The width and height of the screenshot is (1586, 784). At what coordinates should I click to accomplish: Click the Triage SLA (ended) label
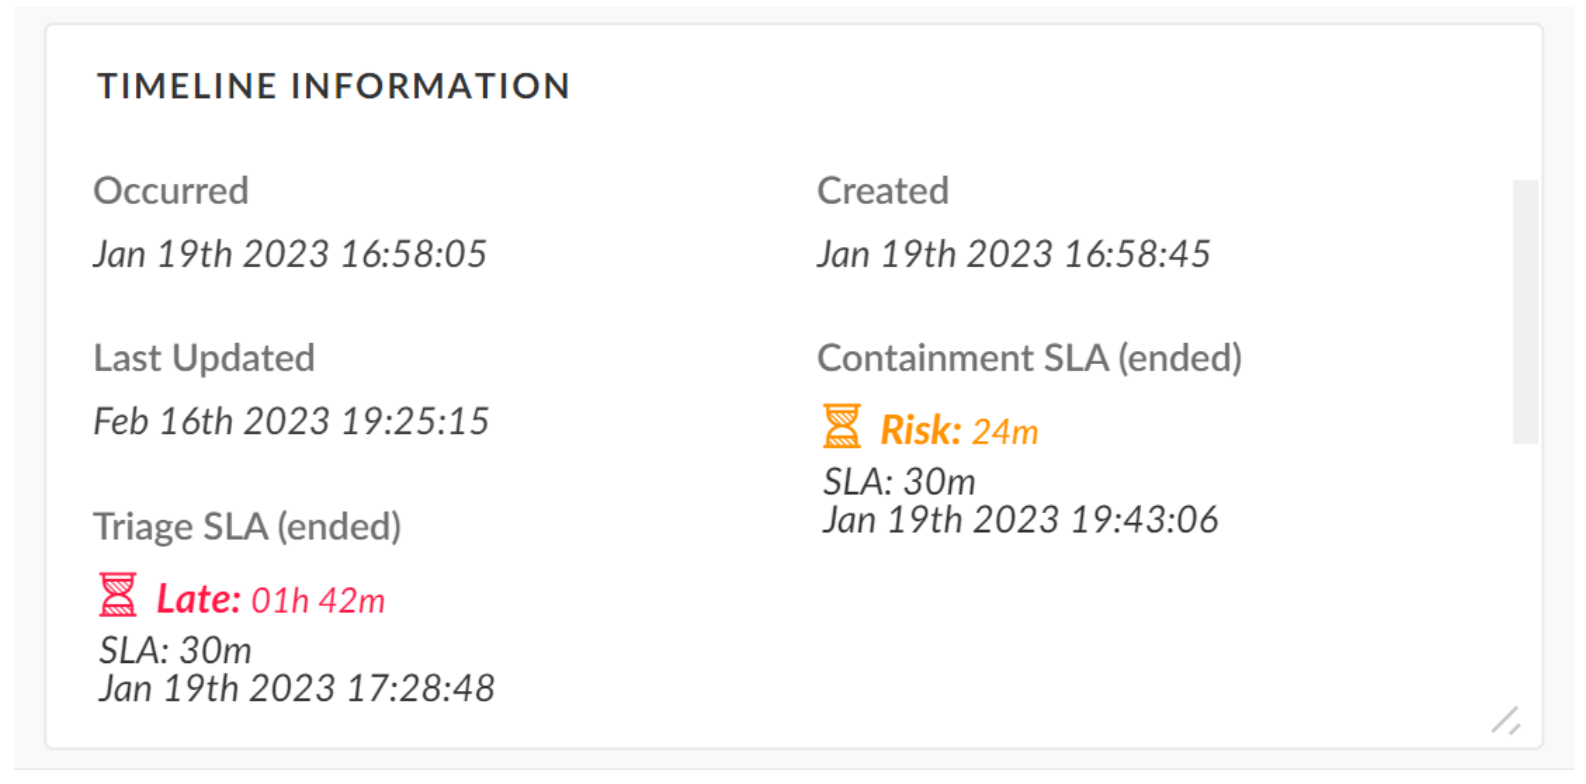click(x=247, y=526)
